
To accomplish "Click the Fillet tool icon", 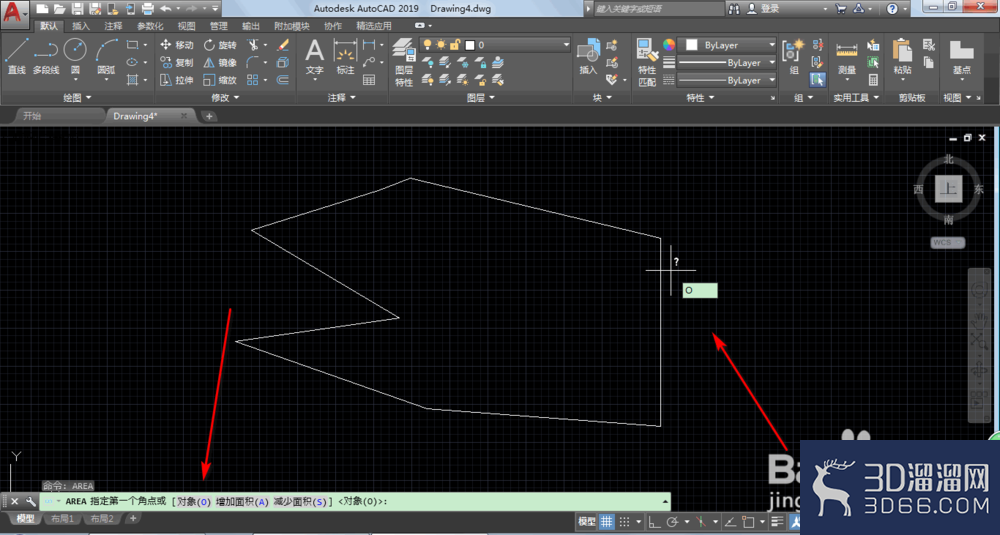I will point(253,62).
